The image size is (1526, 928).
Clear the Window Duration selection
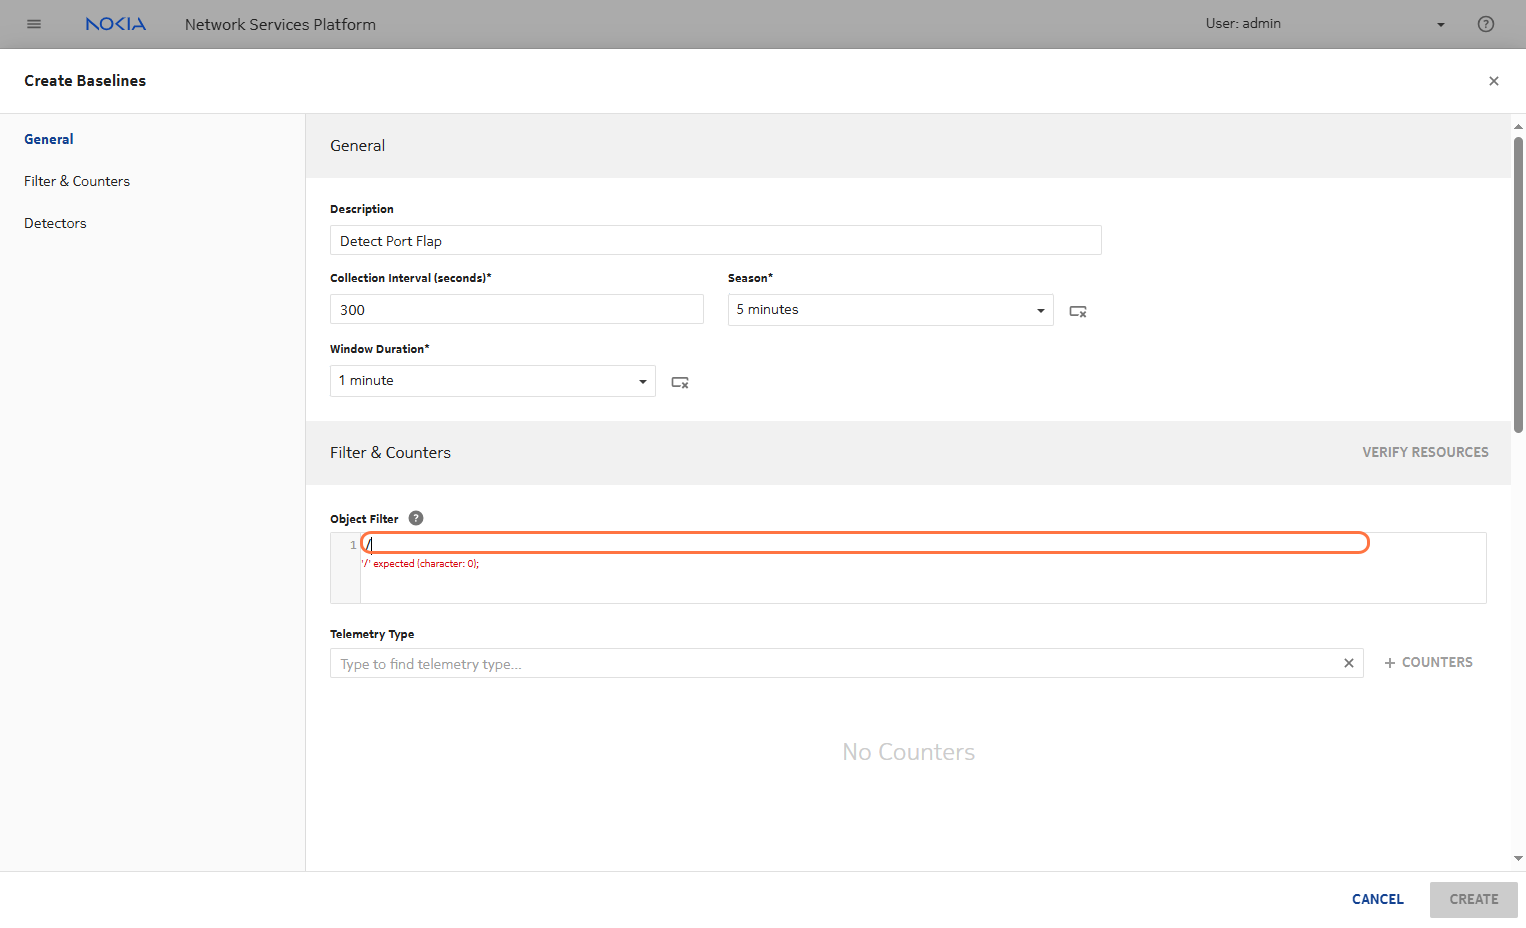pos(679,382)
